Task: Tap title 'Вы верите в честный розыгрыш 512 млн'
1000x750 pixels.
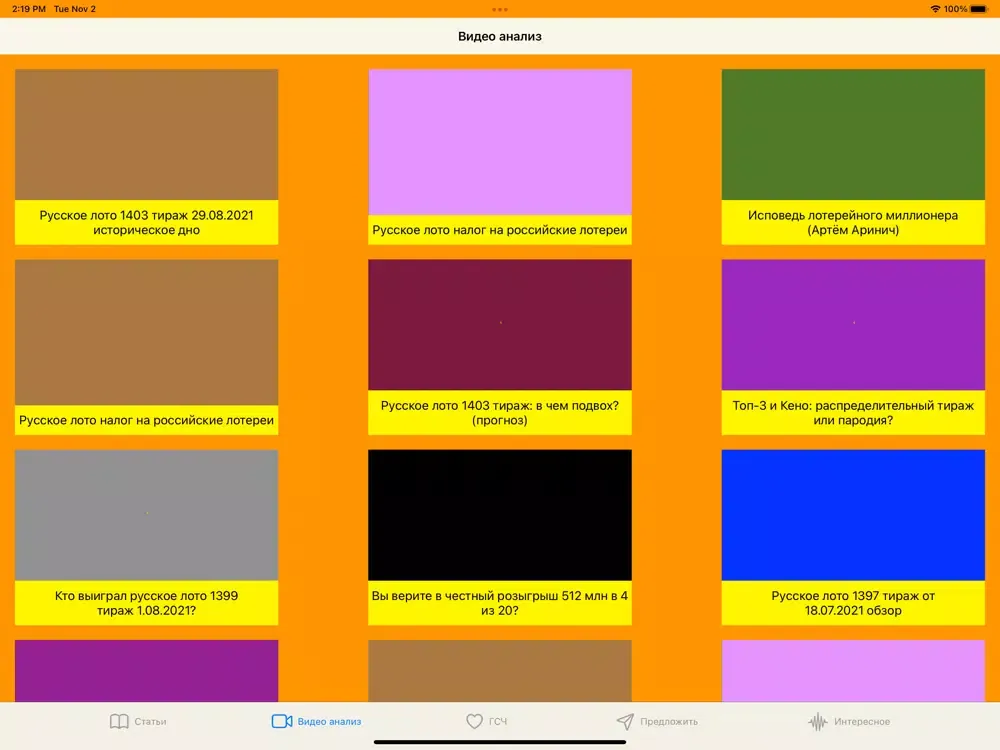Action: point(500,603)
